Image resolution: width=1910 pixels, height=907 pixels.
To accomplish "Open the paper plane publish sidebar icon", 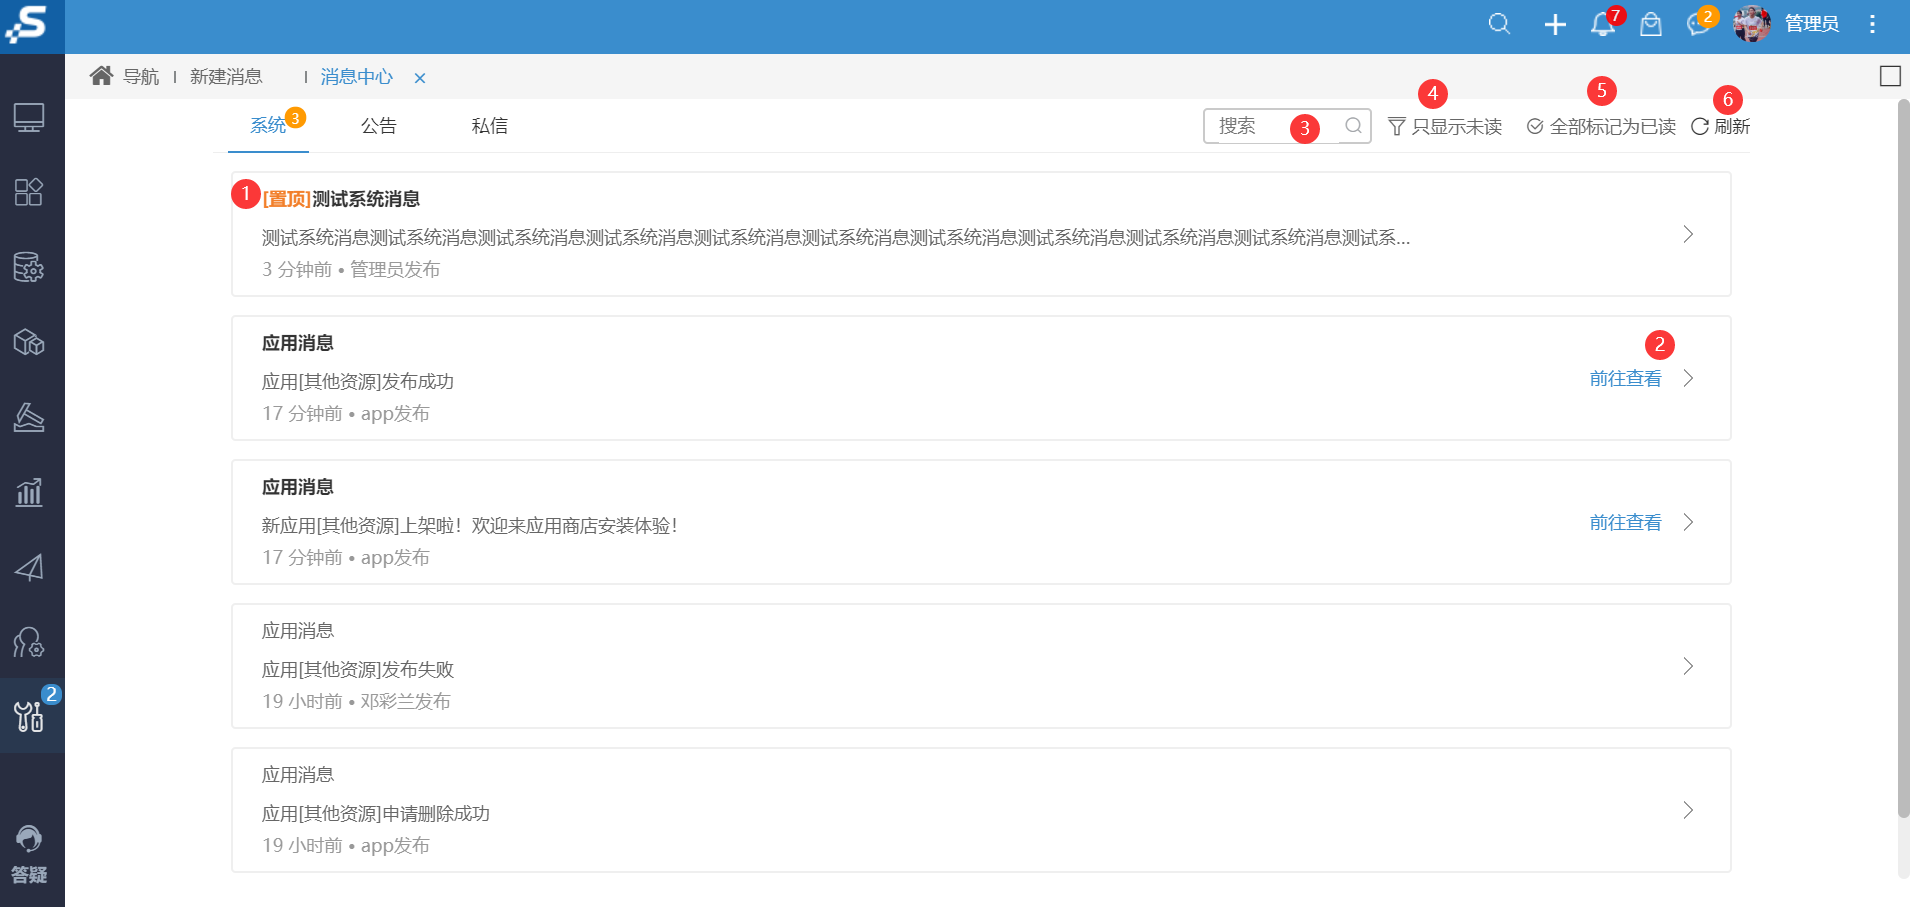I will tap(29, 567).
